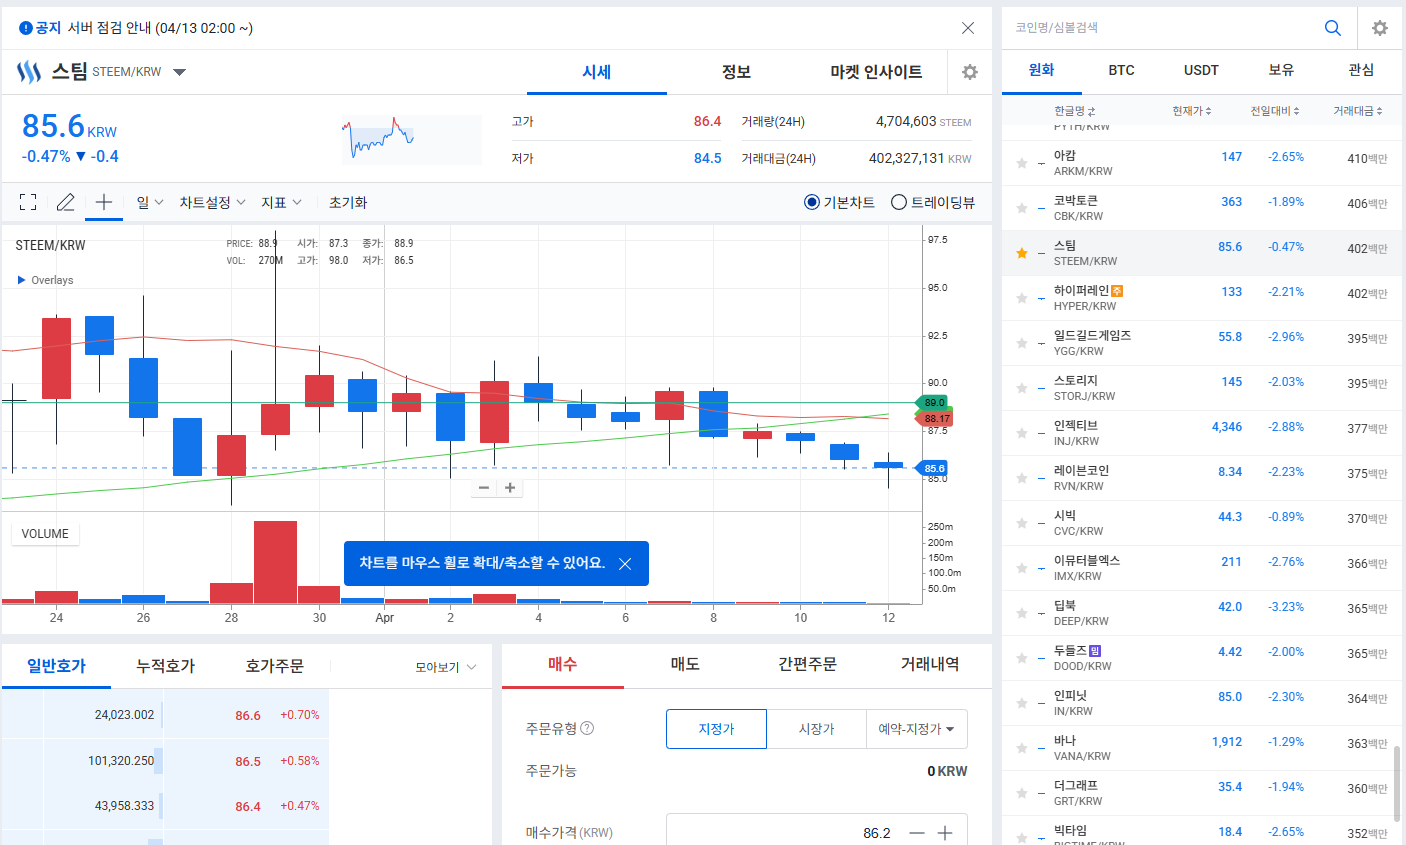Select the crosshair cursor tool
1406x845 pixels.
coord(104,202)
